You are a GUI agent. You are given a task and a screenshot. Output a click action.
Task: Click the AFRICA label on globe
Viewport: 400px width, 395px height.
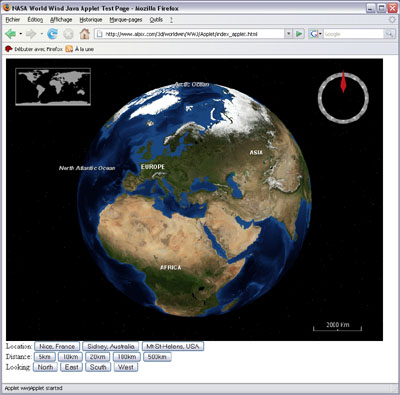click(171, 267)
